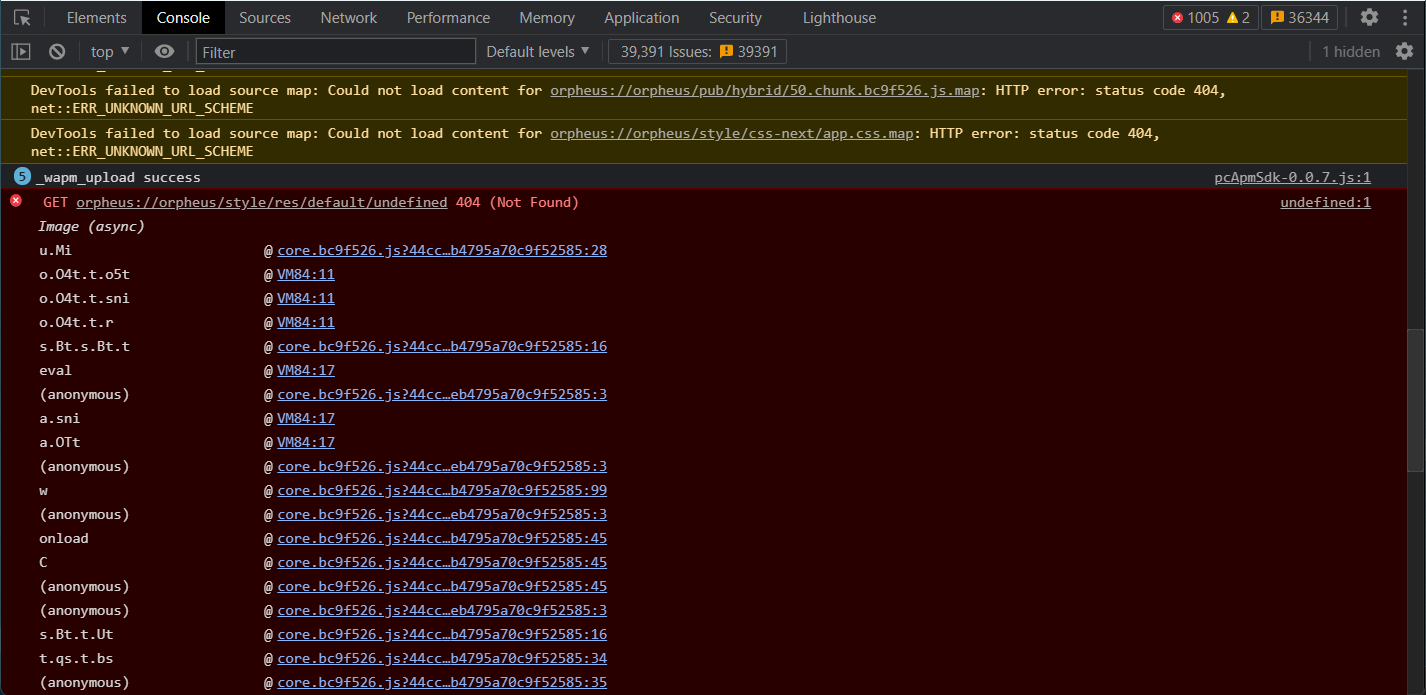
Task: Open the 50.chunk.bc9f526.js.map source map link
Action: point(765,90)
